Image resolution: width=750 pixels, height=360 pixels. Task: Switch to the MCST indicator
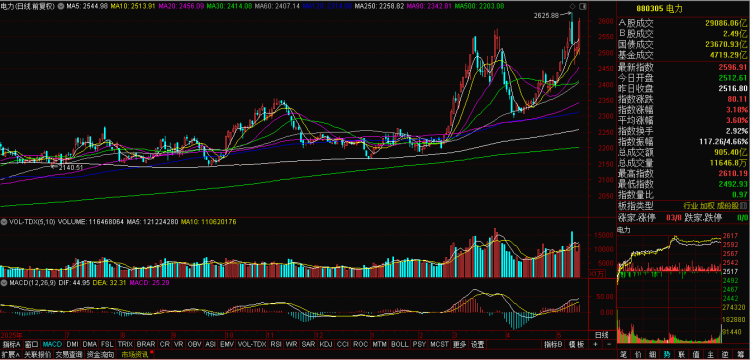(439, 344)
